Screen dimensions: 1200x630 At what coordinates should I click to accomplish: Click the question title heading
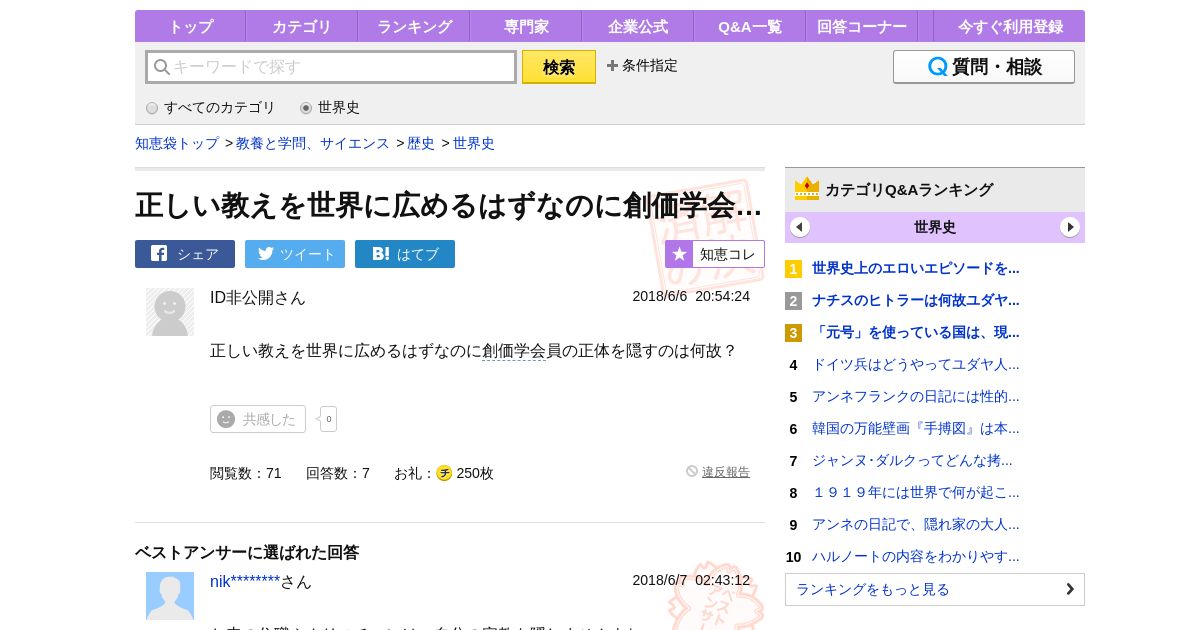click(x=449, y=205)
